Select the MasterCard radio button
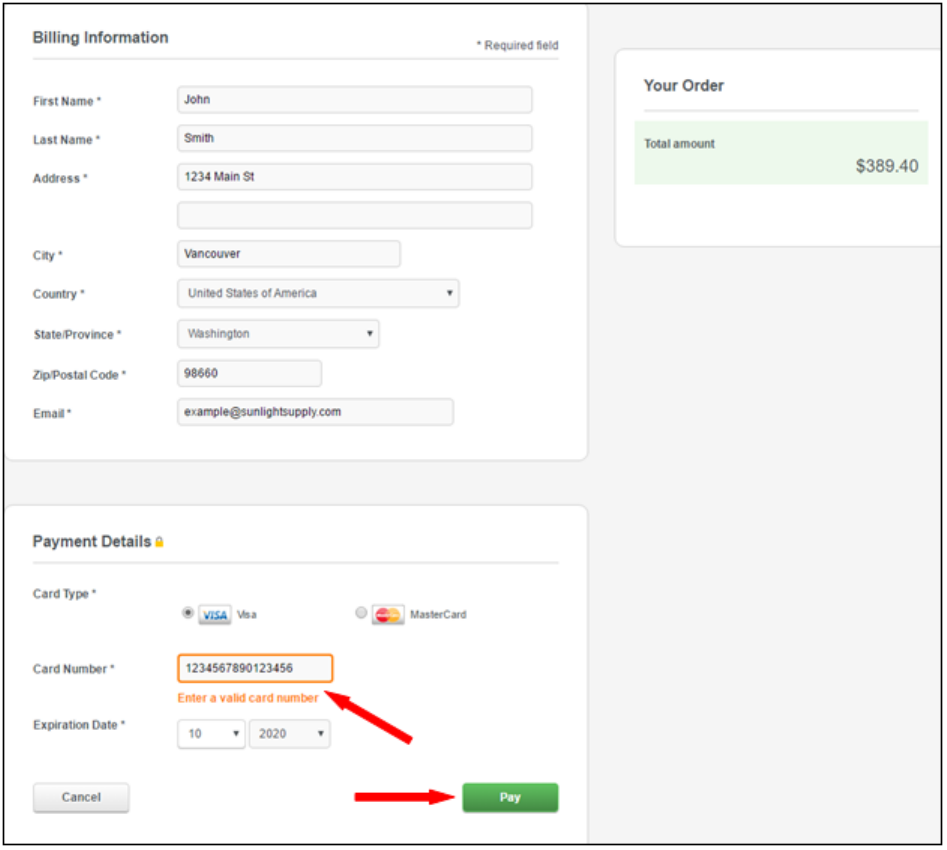 361,613
